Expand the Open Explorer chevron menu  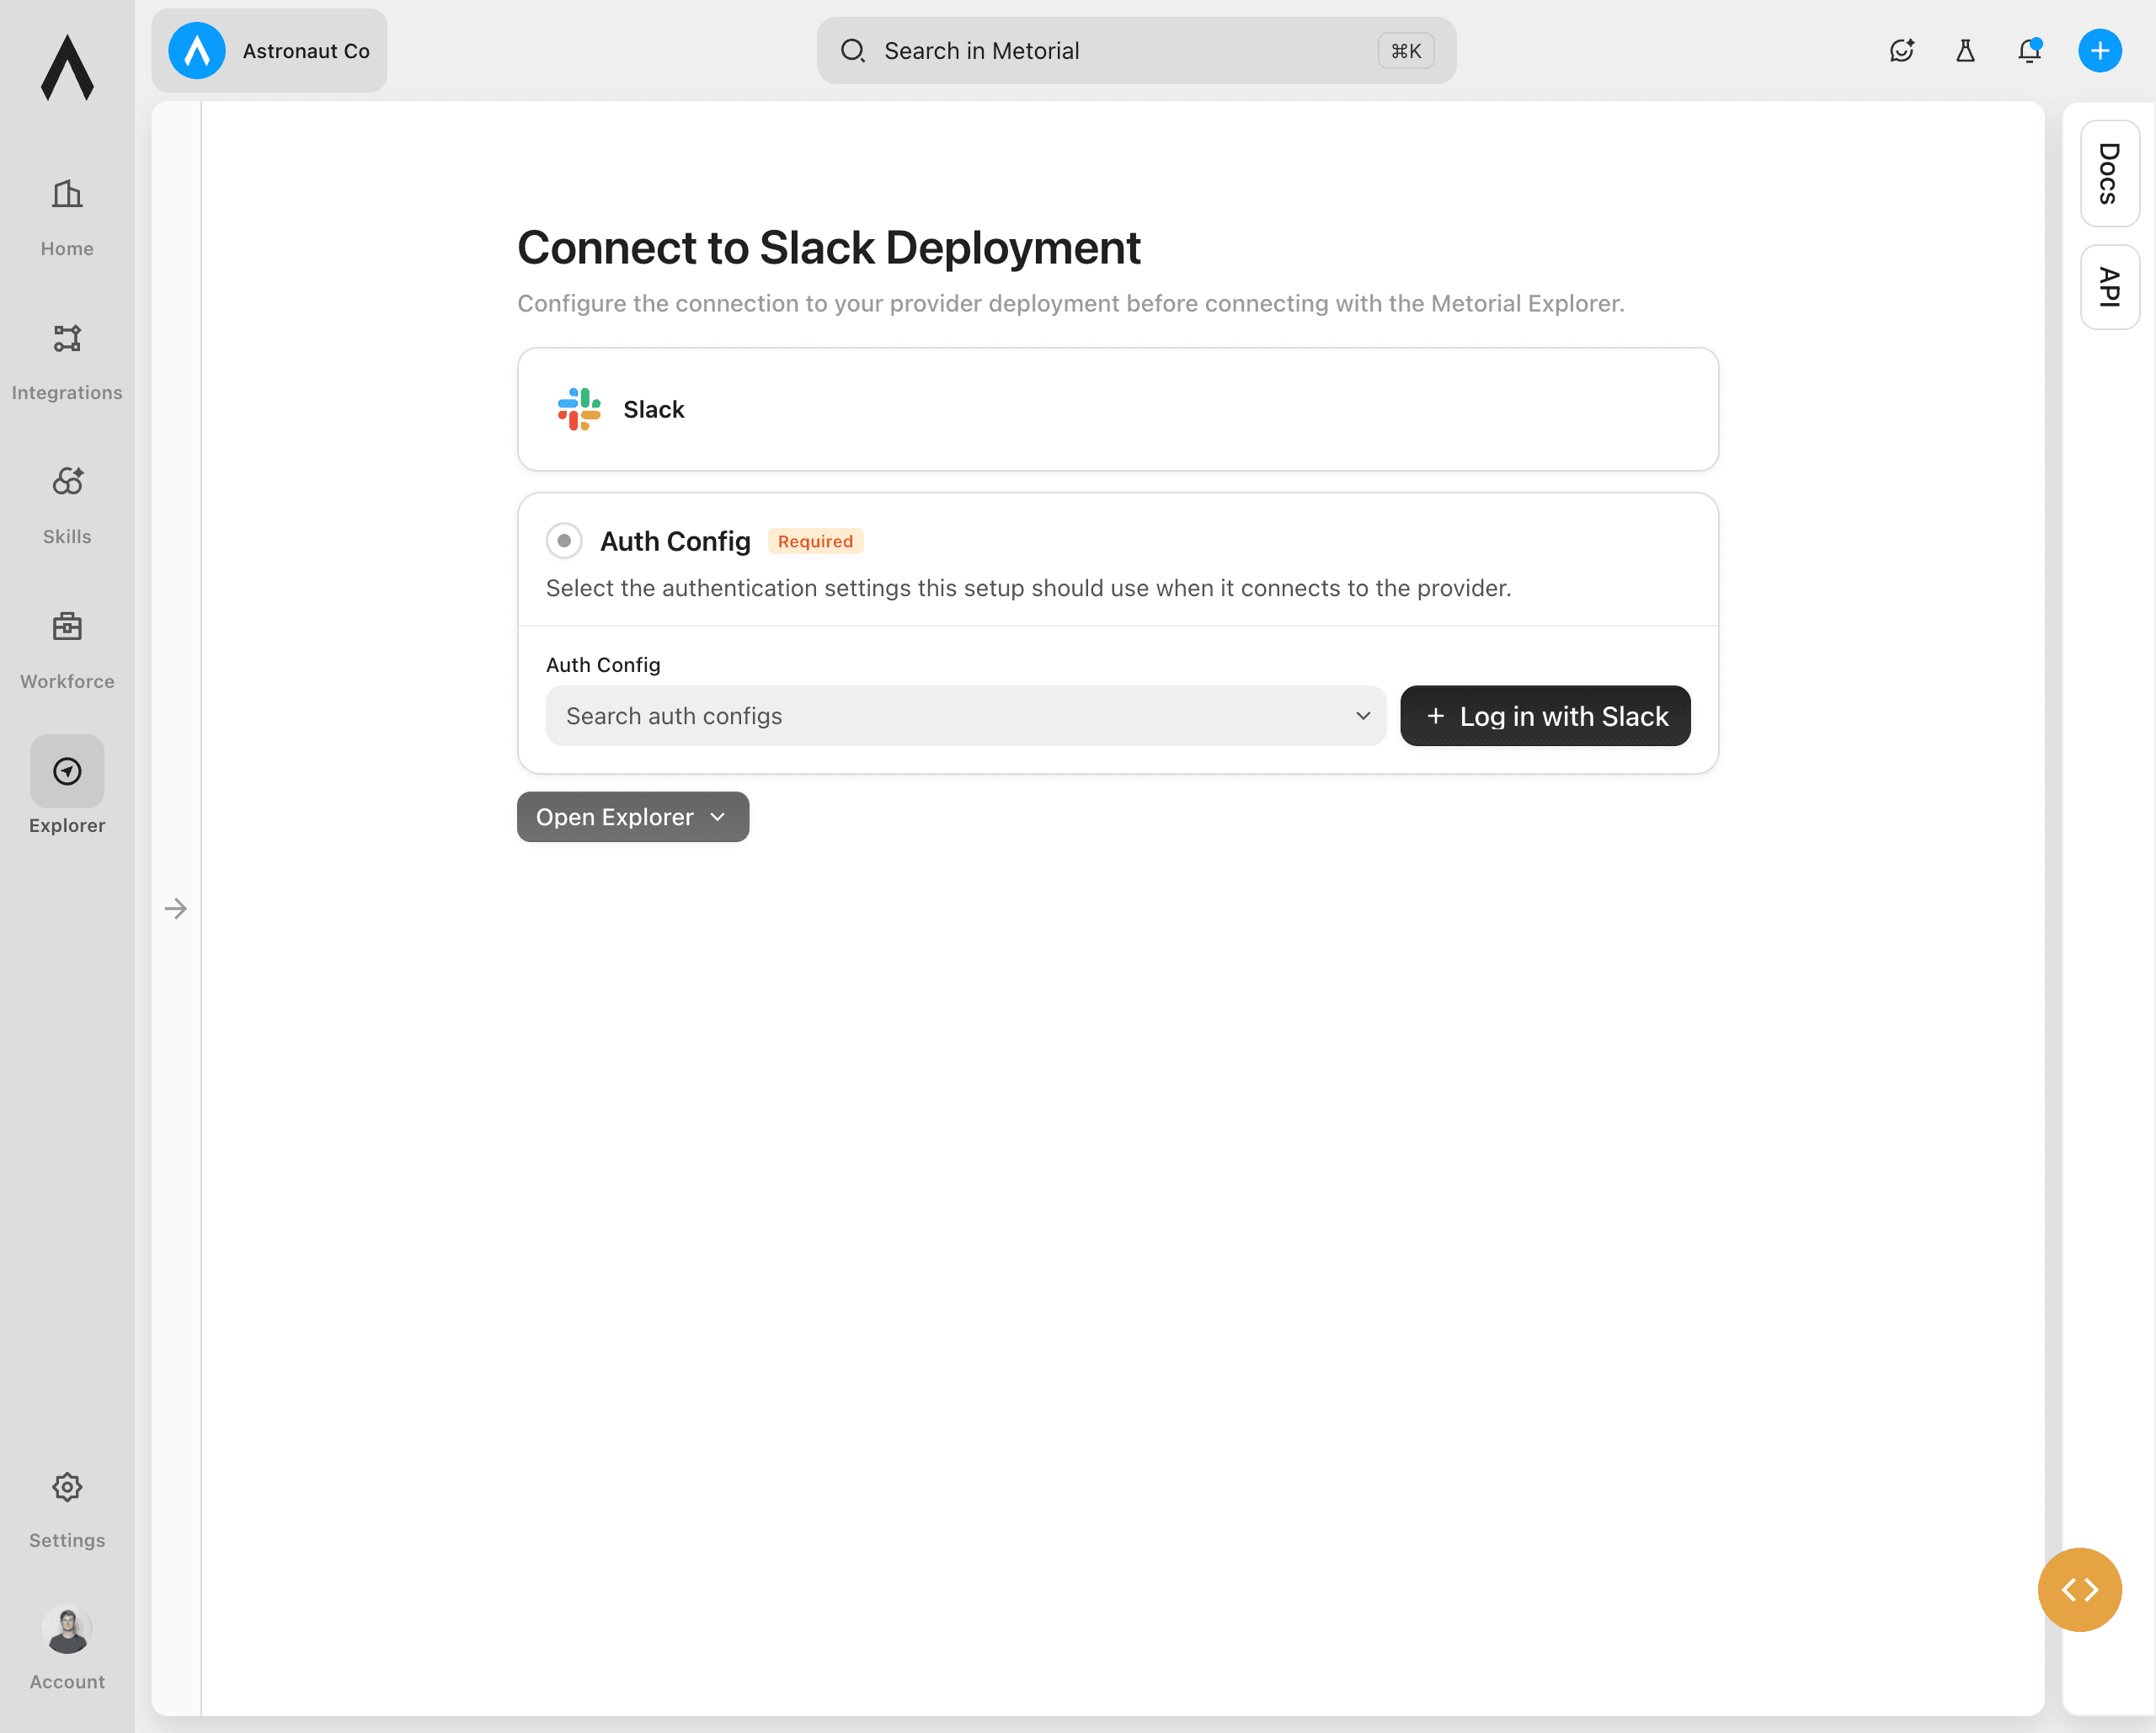(718, 817)
